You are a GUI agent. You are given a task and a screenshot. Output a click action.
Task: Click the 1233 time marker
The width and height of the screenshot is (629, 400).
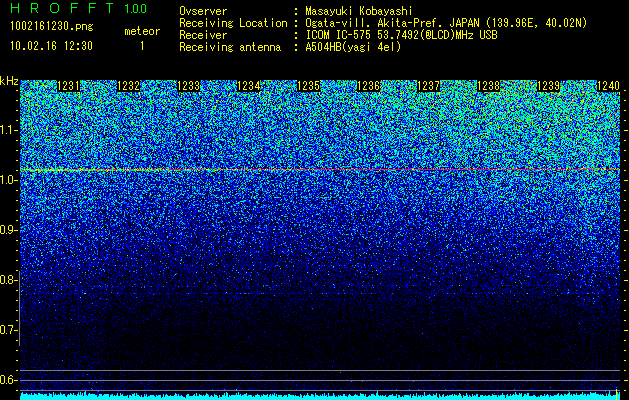(189, 86)
